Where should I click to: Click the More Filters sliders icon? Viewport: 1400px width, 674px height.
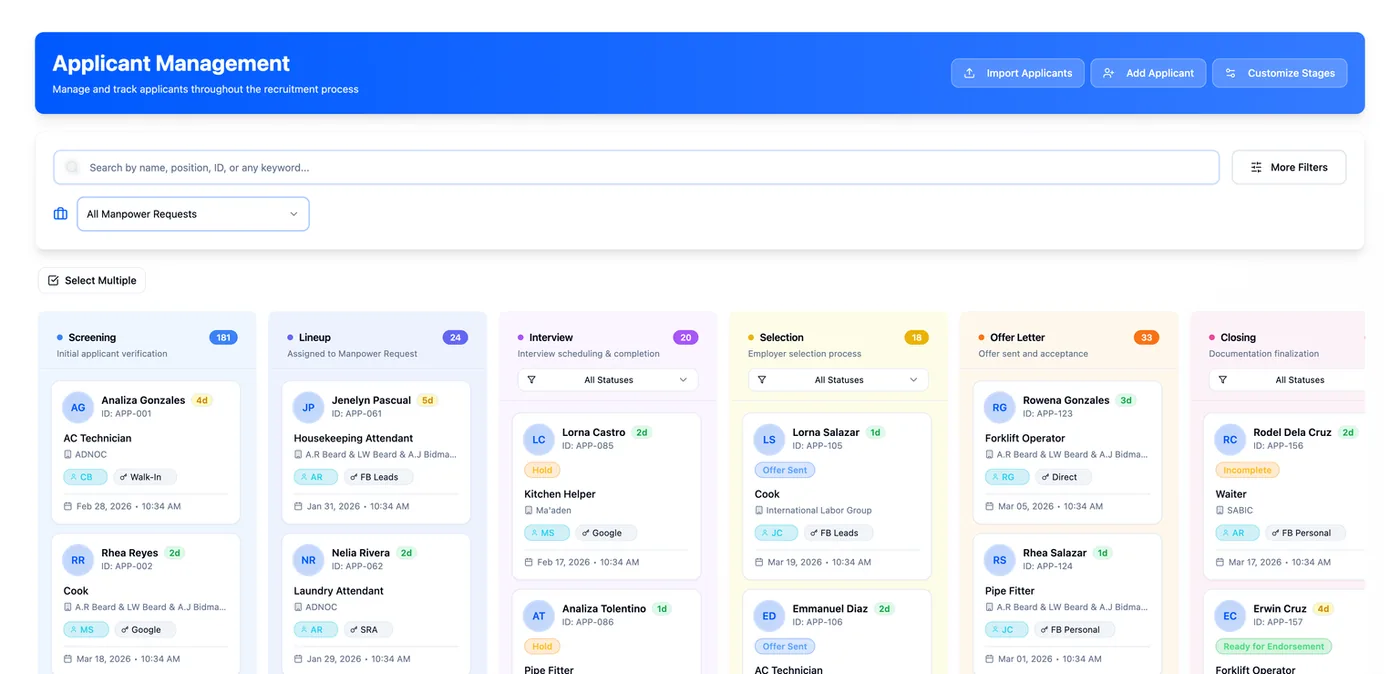(x=1256, y=167)
